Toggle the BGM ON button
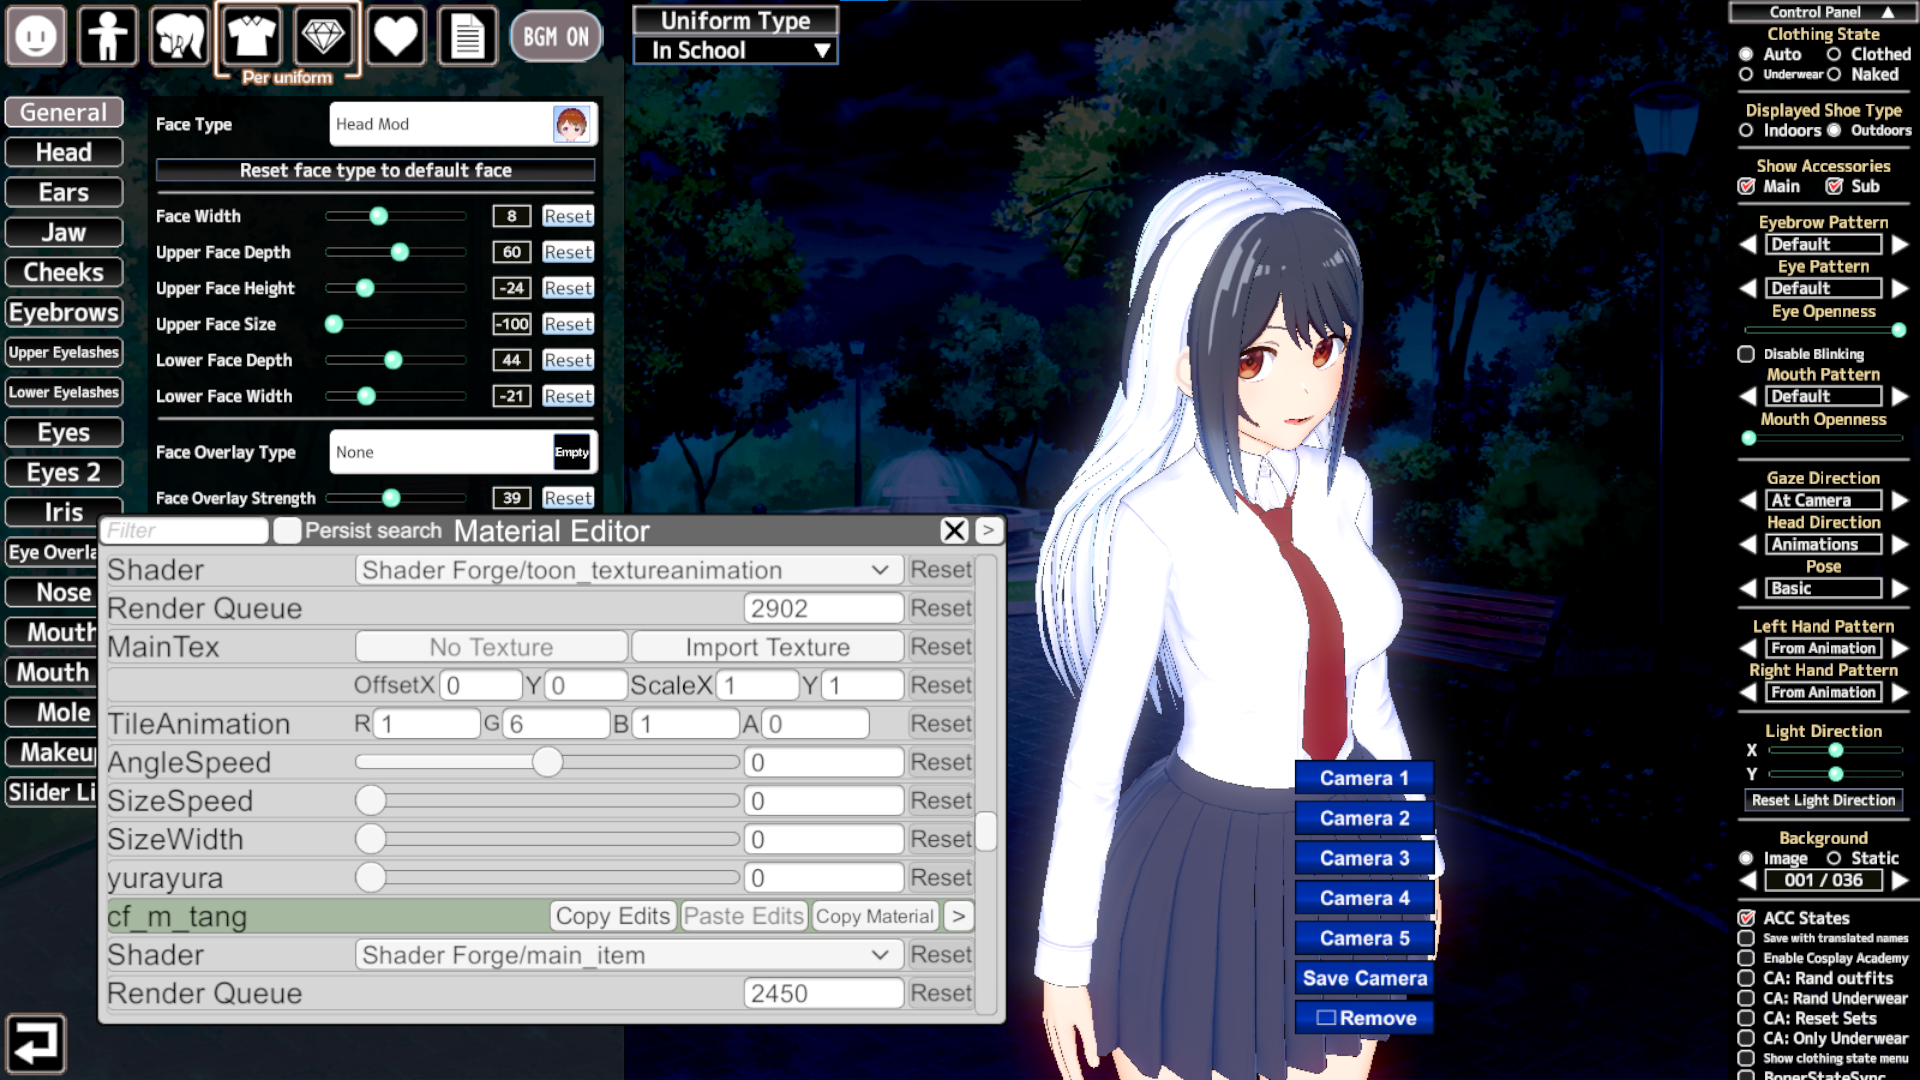The image size is (1920, 1080). pyautogui.click(x=556, y=37)
